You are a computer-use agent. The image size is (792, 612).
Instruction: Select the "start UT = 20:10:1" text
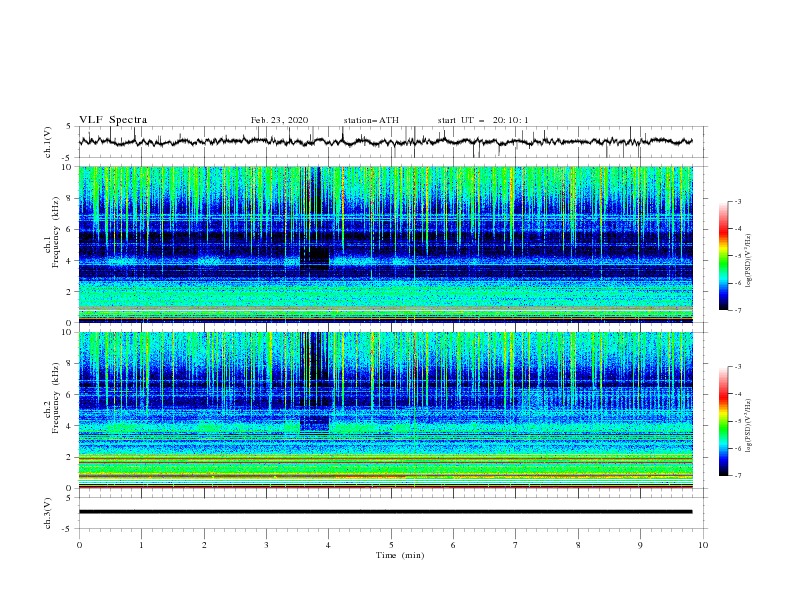tap(483, 120)
